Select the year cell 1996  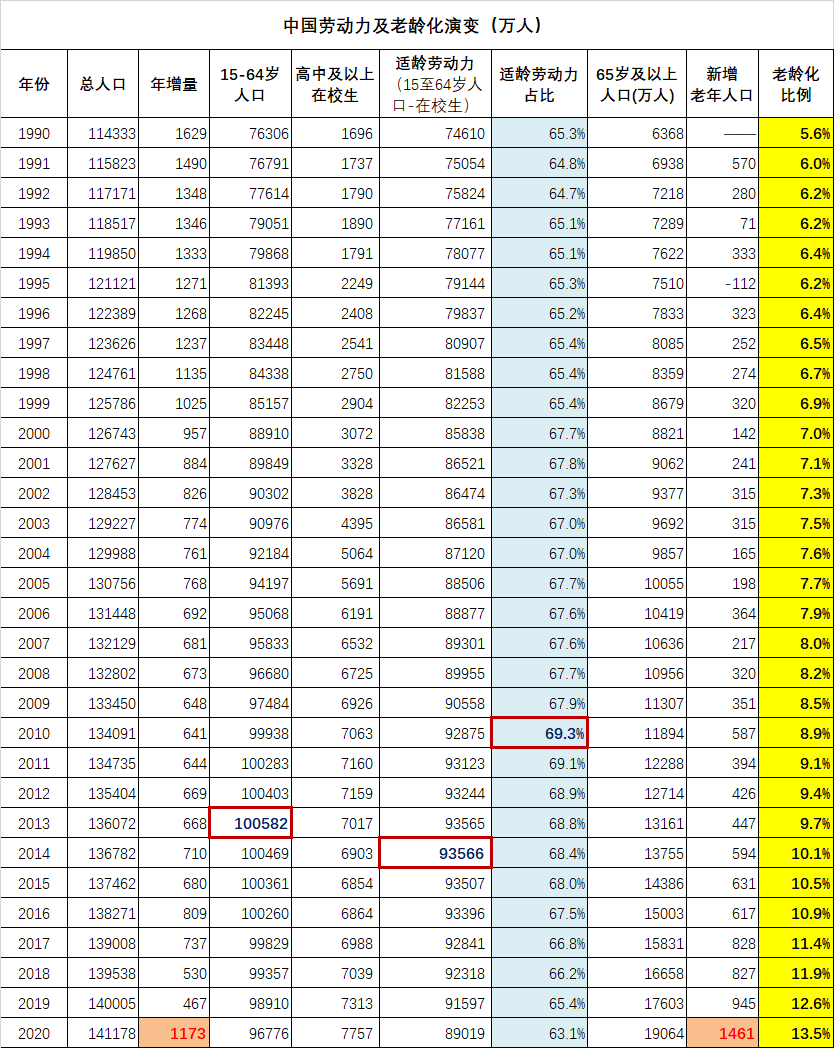pyautogui.click(x=34, y=313)
